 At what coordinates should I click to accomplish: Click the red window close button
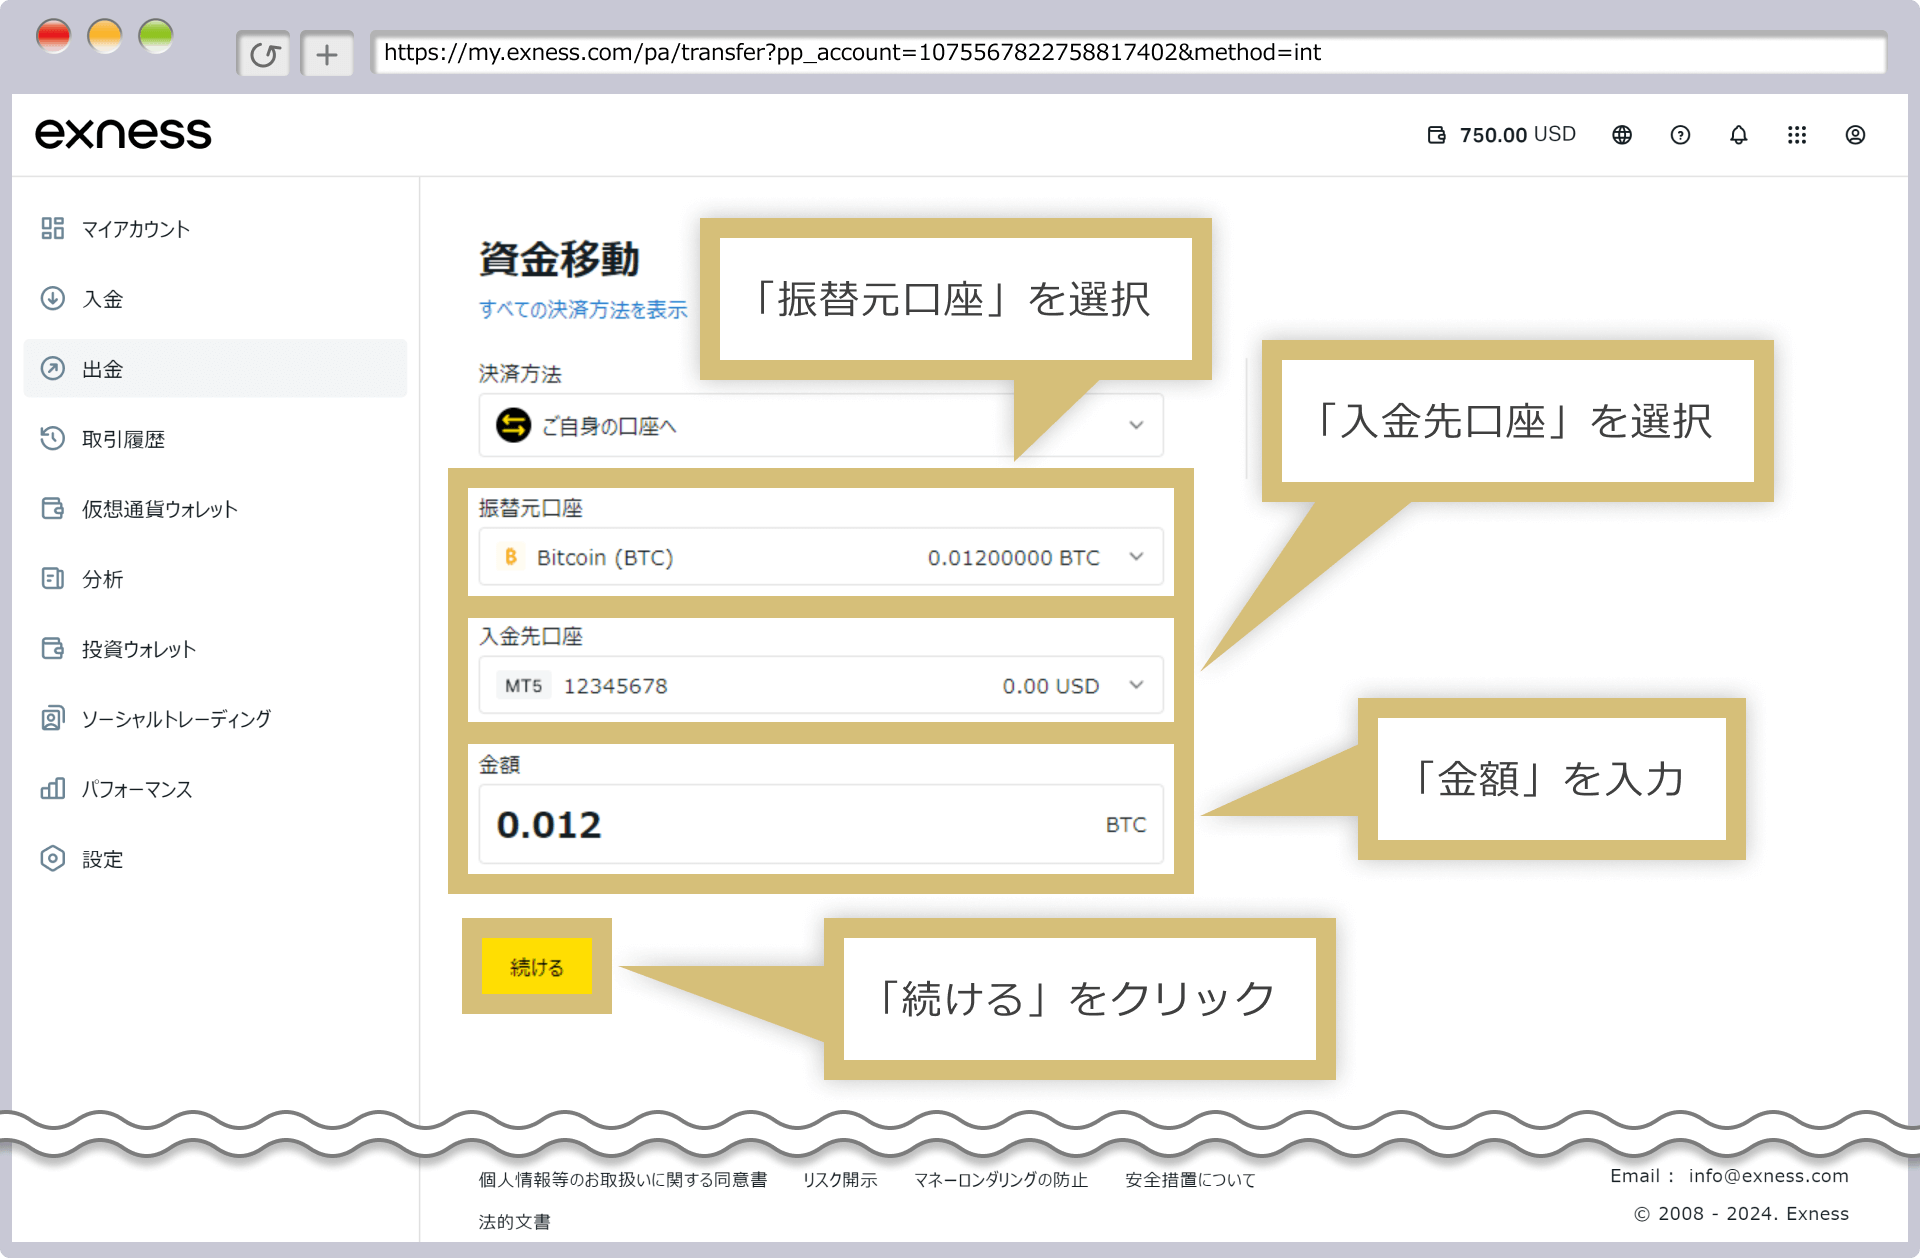point(54,37)
